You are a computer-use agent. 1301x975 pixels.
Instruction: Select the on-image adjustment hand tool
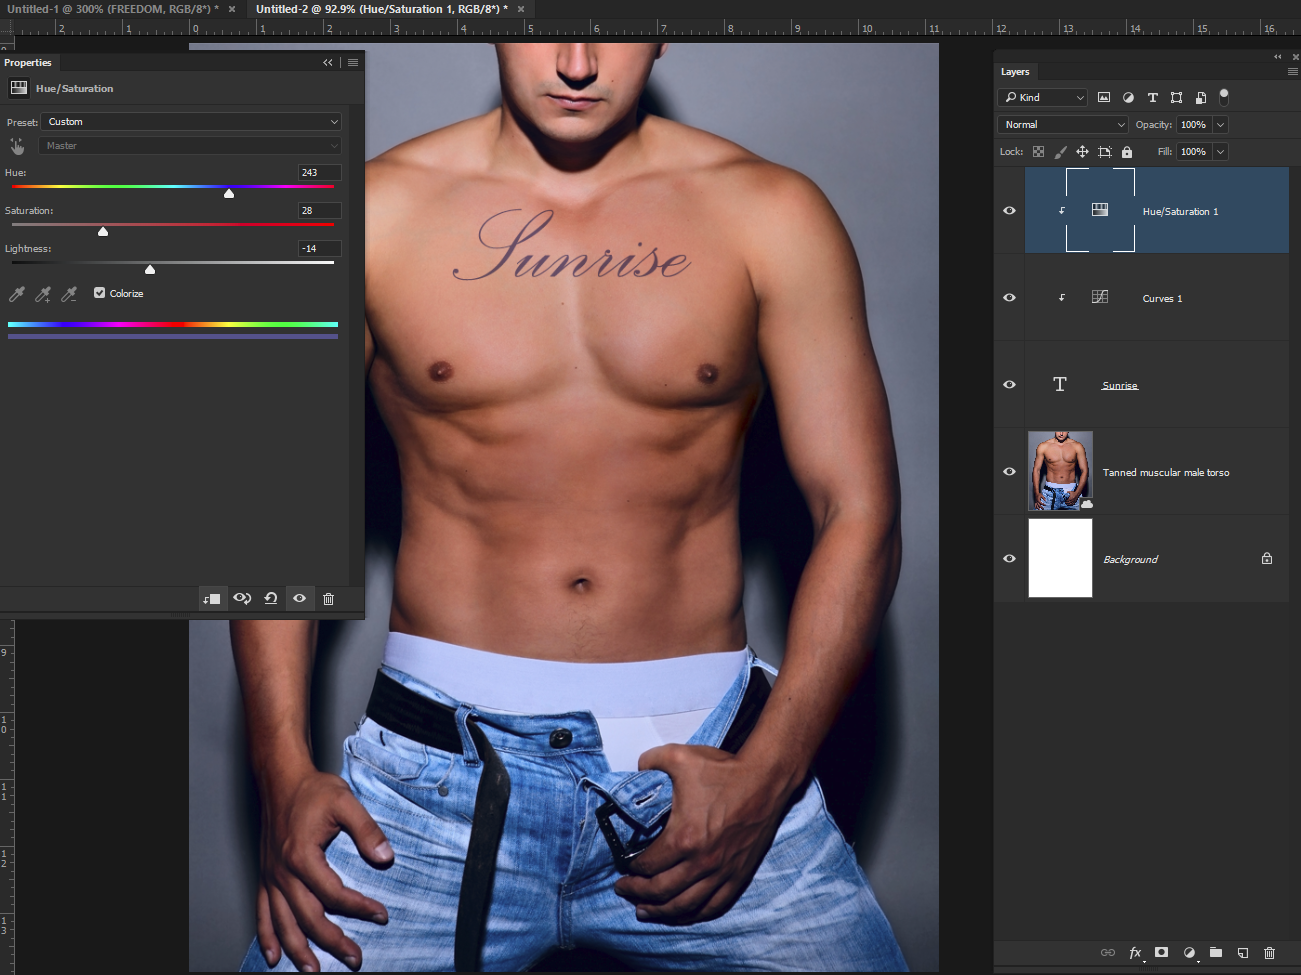click(x=17, y=146)
